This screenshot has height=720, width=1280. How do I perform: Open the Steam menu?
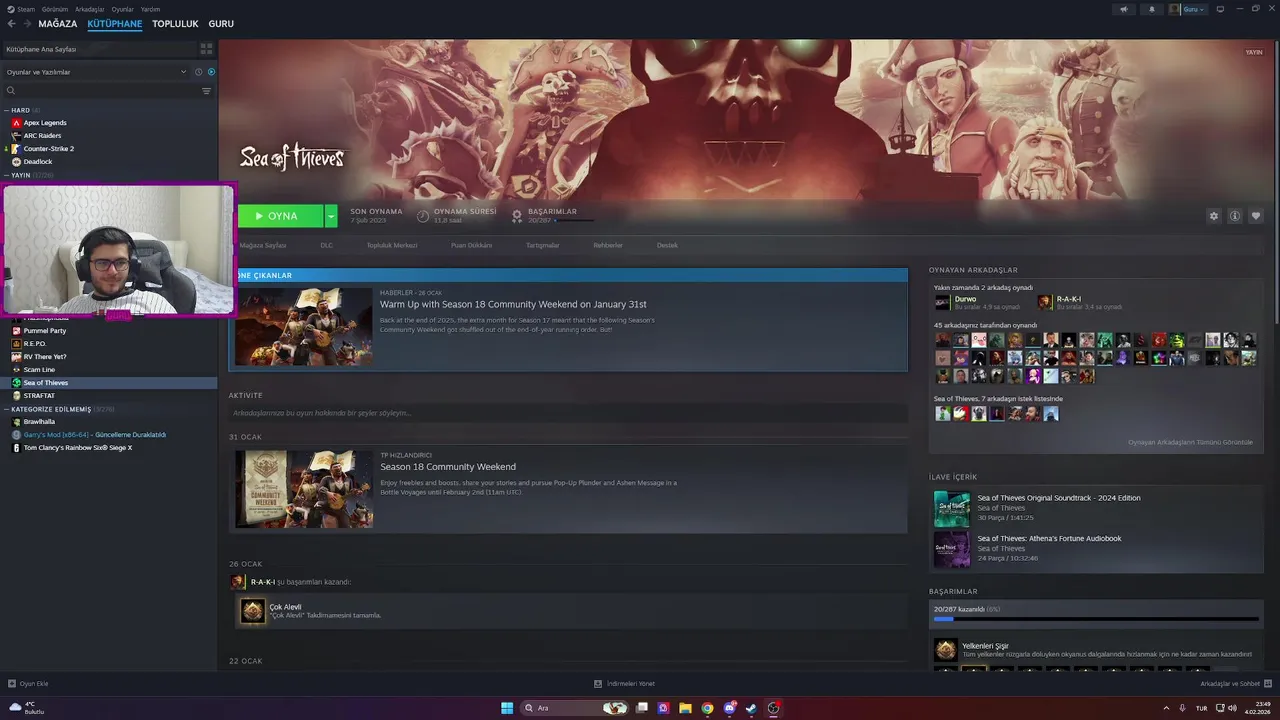tap(20, 9)
